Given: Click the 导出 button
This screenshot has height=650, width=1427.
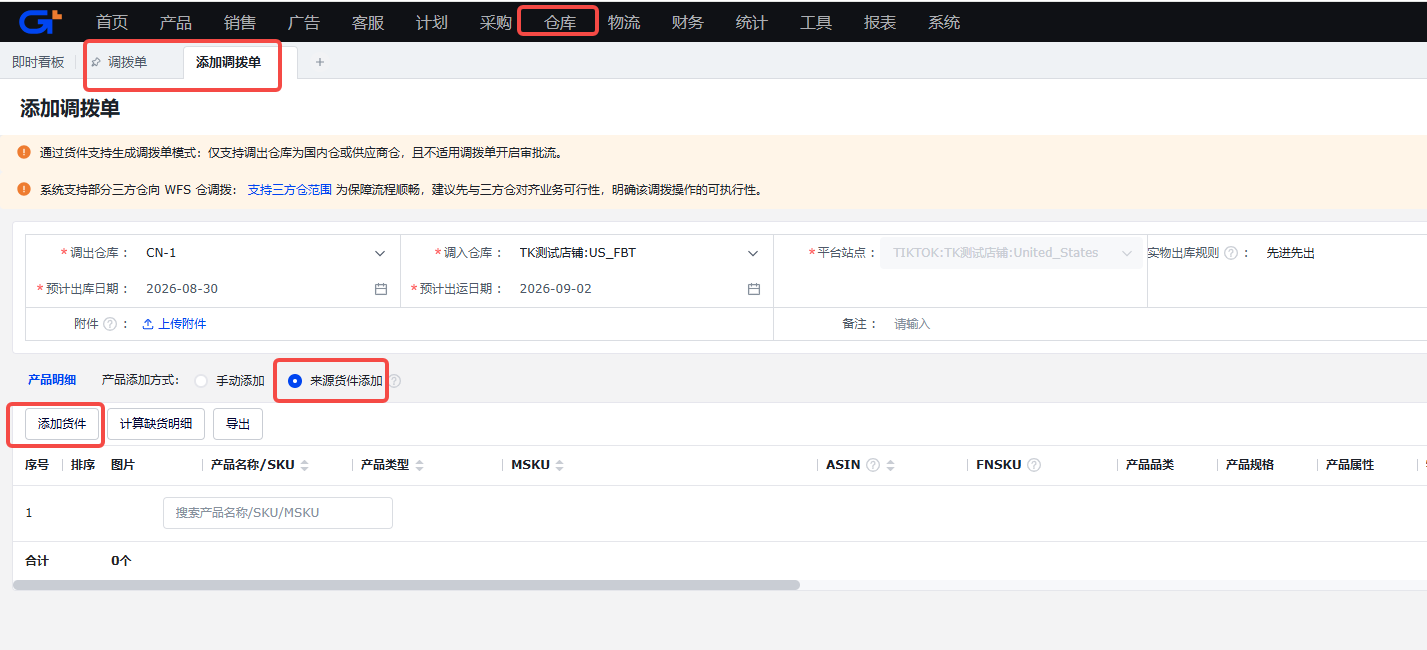Looking at the screenshot, I should click(x=238, y=424).
